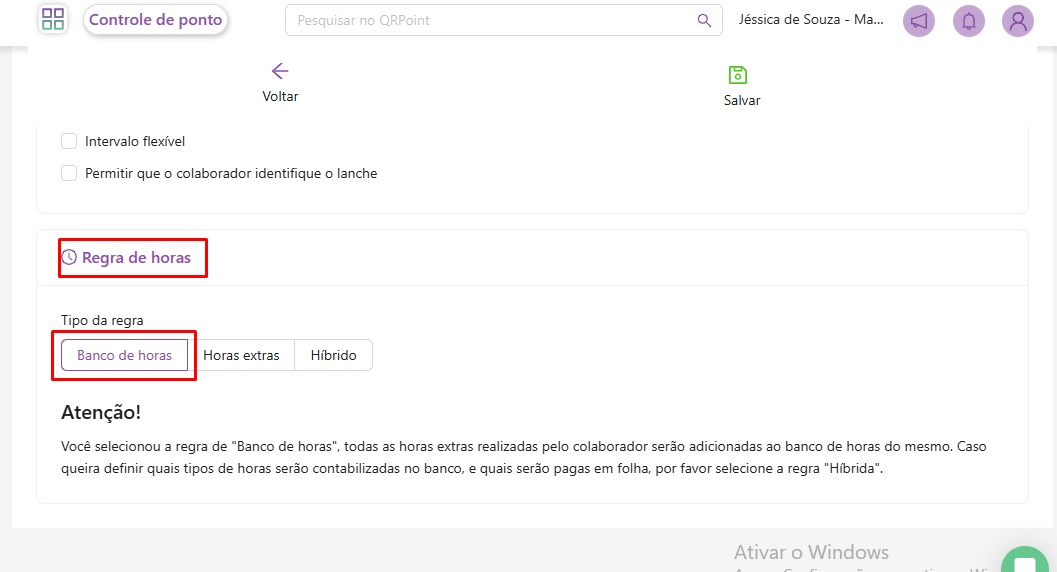This screenshot has height=572, width=1057.
Task: Open the Controle de ponto module button
Action: pos(156,20)
